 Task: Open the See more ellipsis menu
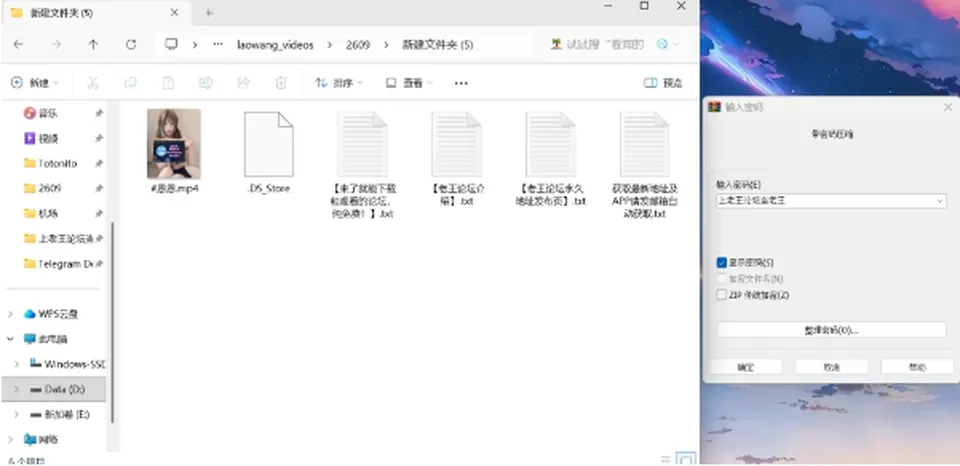tap(461, 83)
